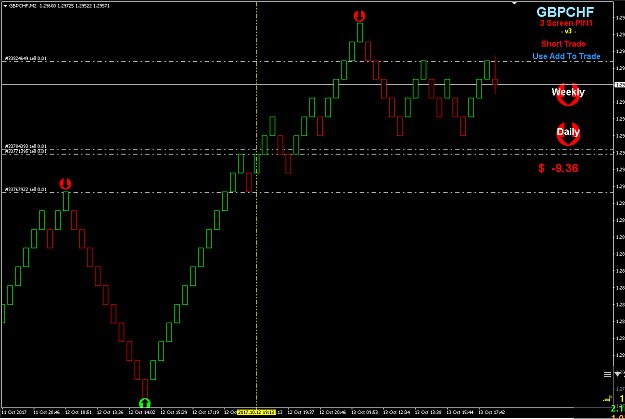
Task: Open the chart symbol dropdown triangle at top-left
Action: click(x=5, y=6)
